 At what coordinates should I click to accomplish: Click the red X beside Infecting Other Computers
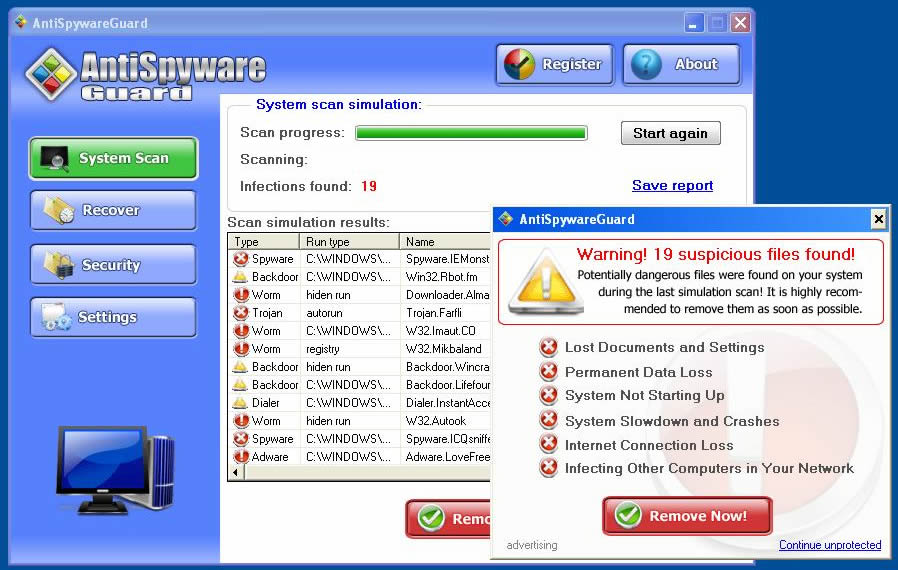coord(549,468)
